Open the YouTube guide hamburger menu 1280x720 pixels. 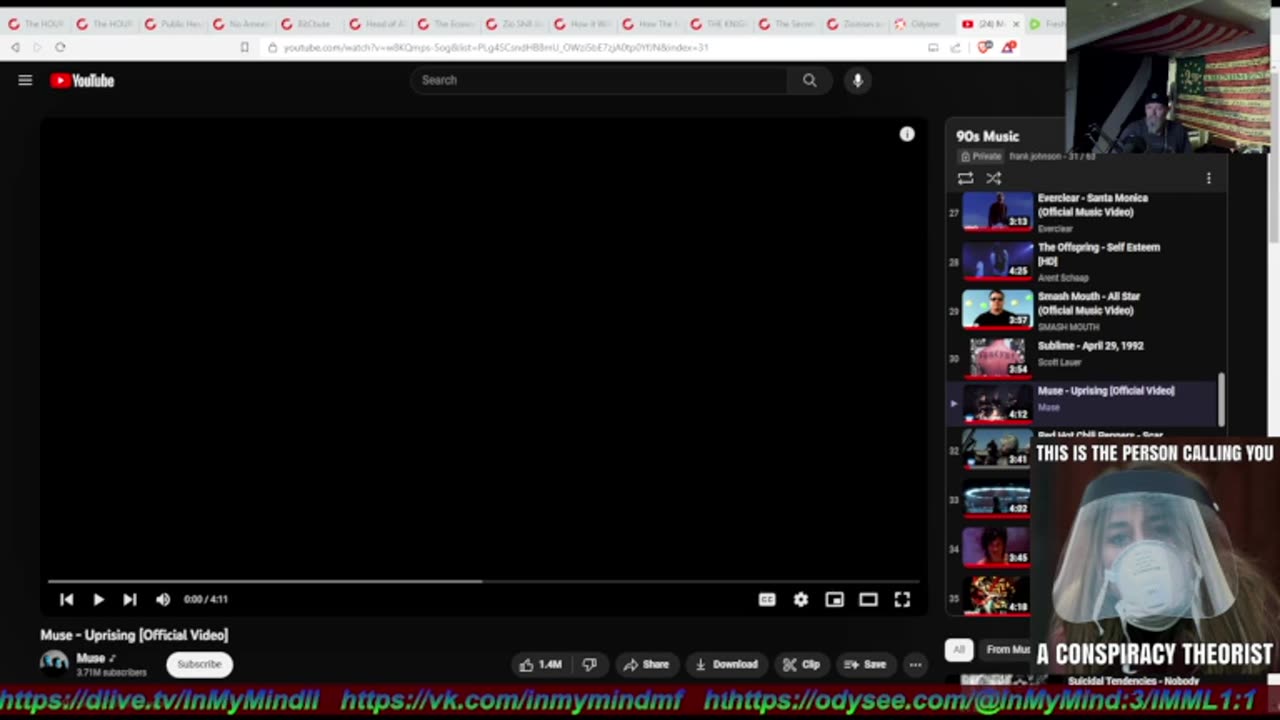point(25,80)
